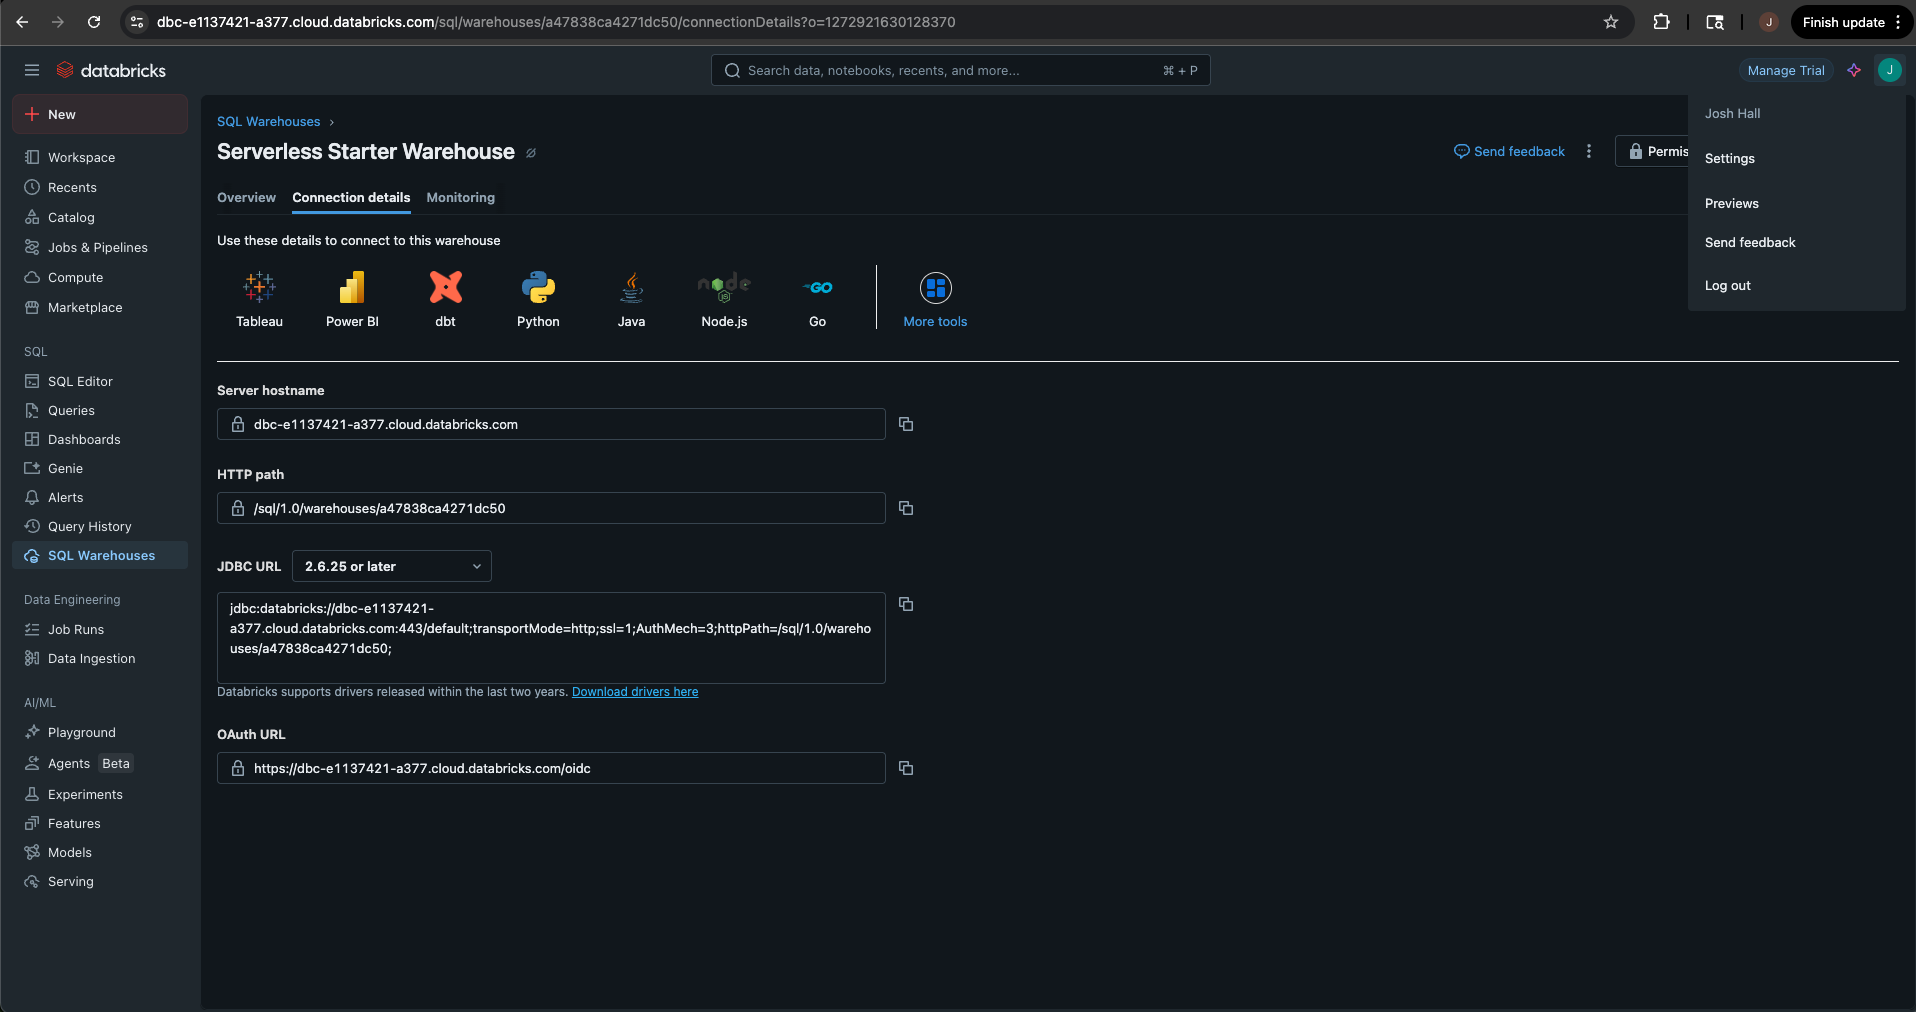
Task: Open the user avatar J menu
Action: coord(1889,70)
